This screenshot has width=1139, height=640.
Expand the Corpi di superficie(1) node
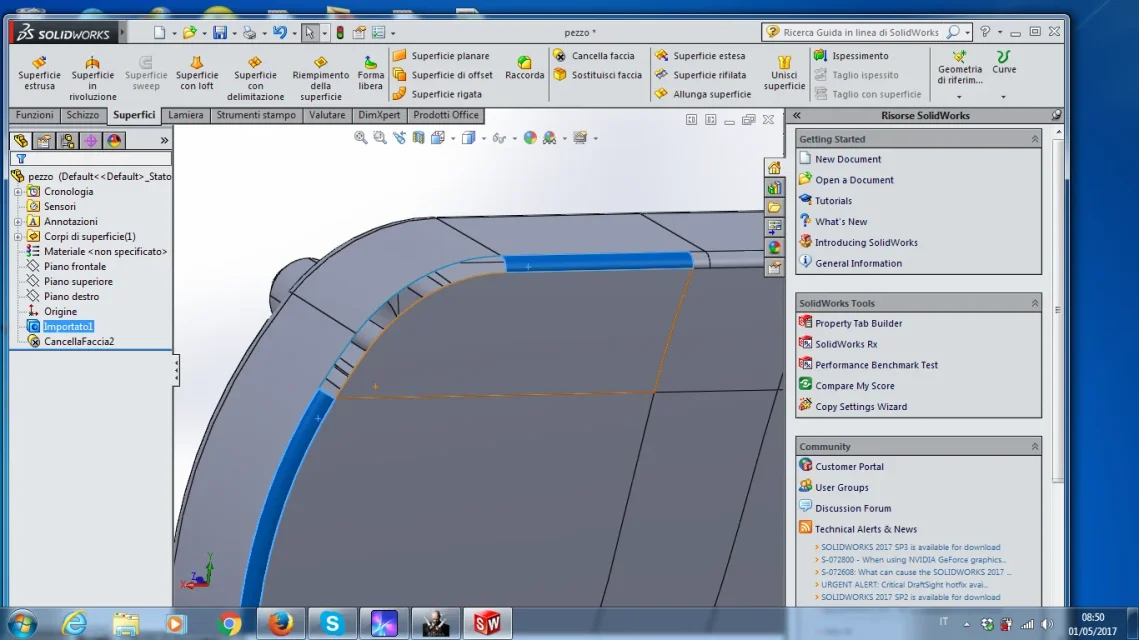pos(18,236)
